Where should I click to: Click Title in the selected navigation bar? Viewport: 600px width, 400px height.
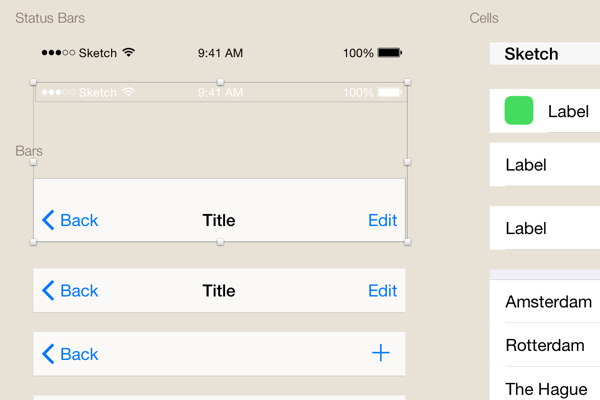coord(219,220)
